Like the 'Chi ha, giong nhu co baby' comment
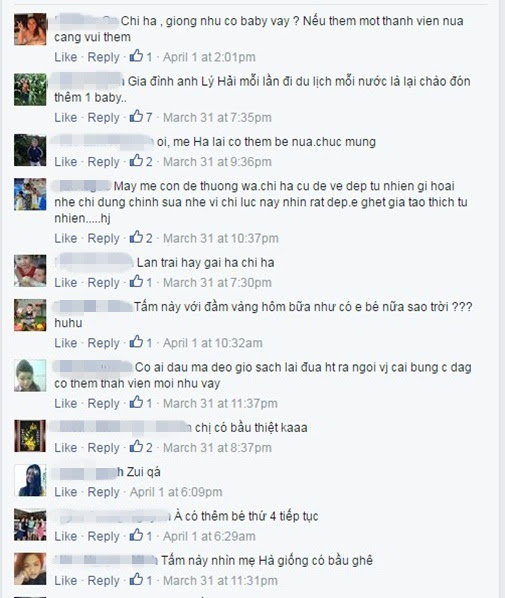The width and height of the screenshot is (505, 598). pyautogui.click(x=66, y=57)
